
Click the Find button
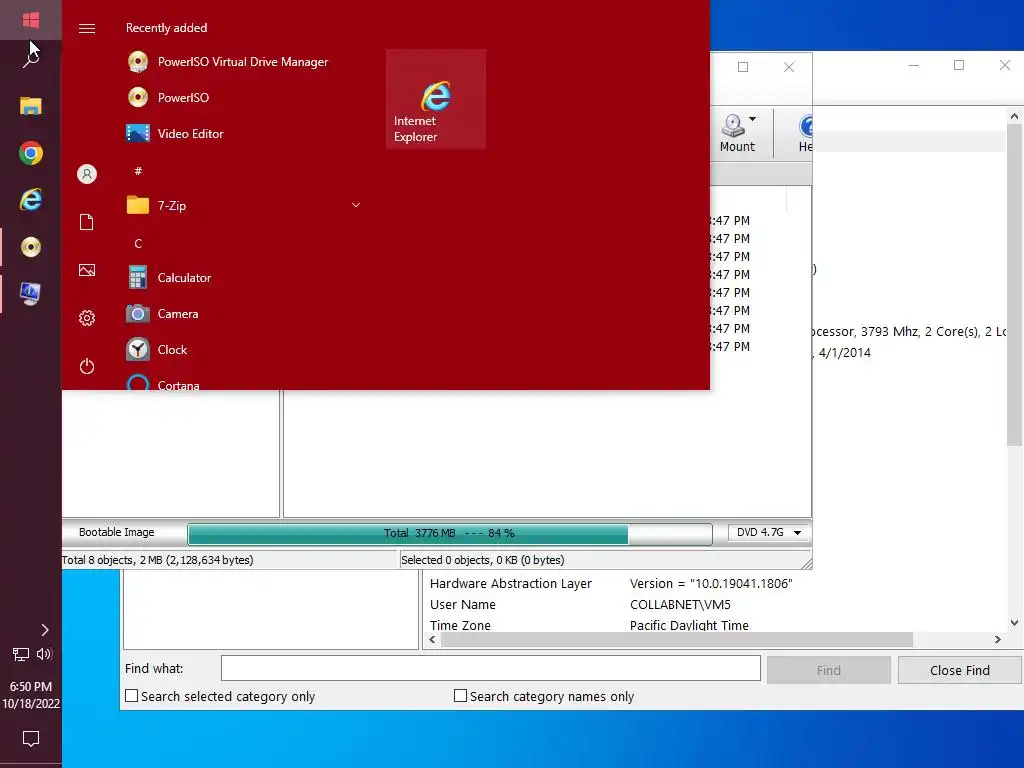click(829, 671)
